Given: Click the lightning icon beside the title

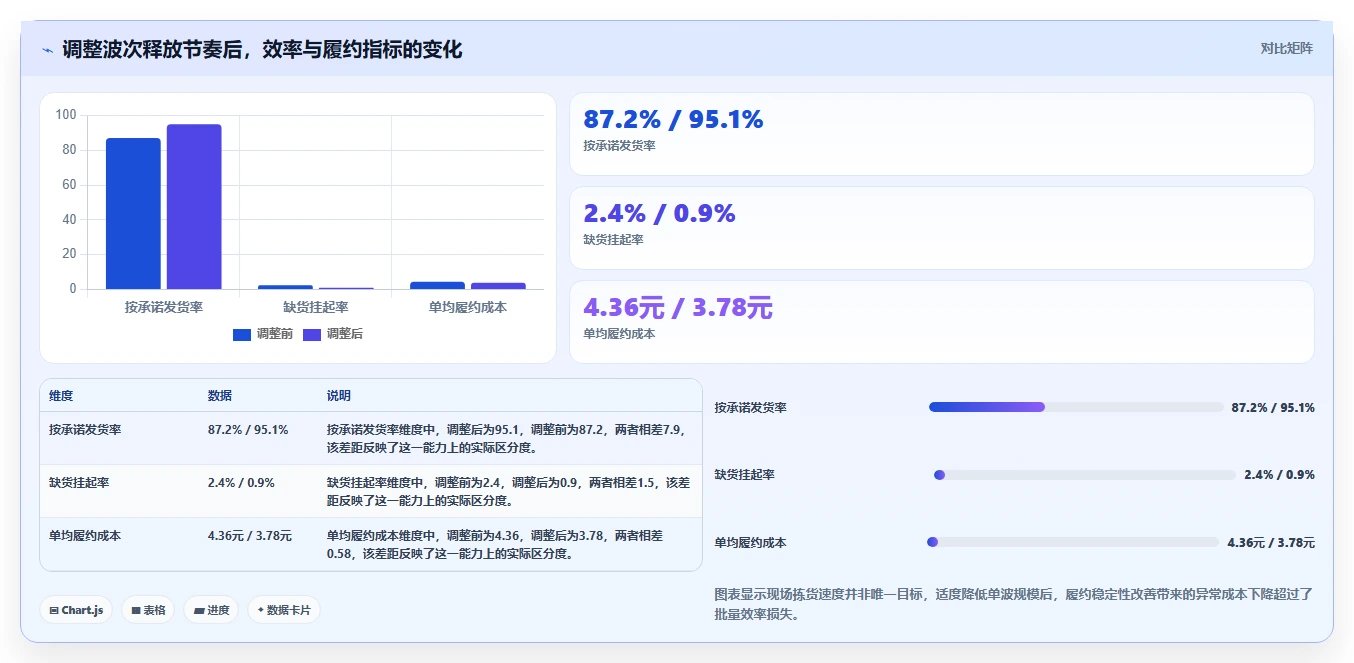Looking at the screenshot, I should tap(47, 50).
